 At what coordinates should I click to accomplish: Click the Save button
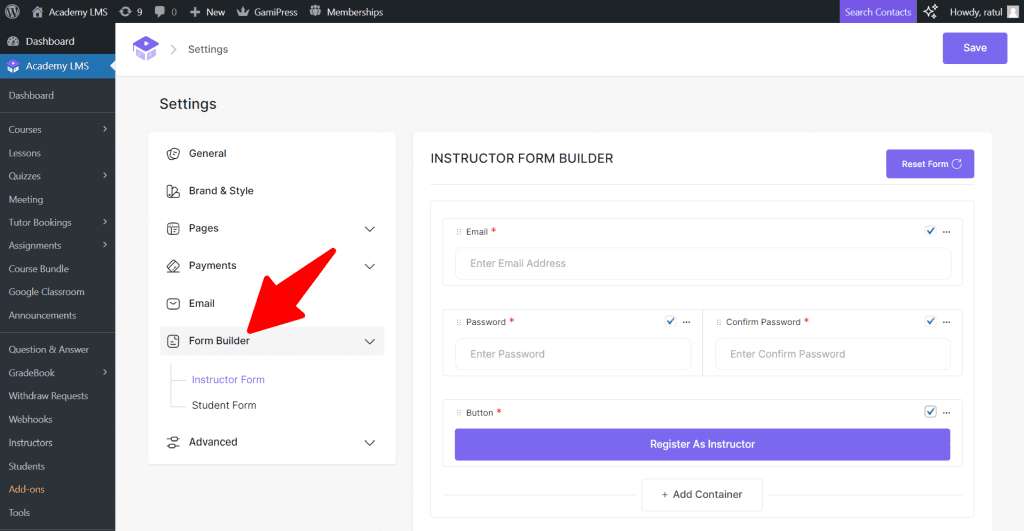click(974, 48)
